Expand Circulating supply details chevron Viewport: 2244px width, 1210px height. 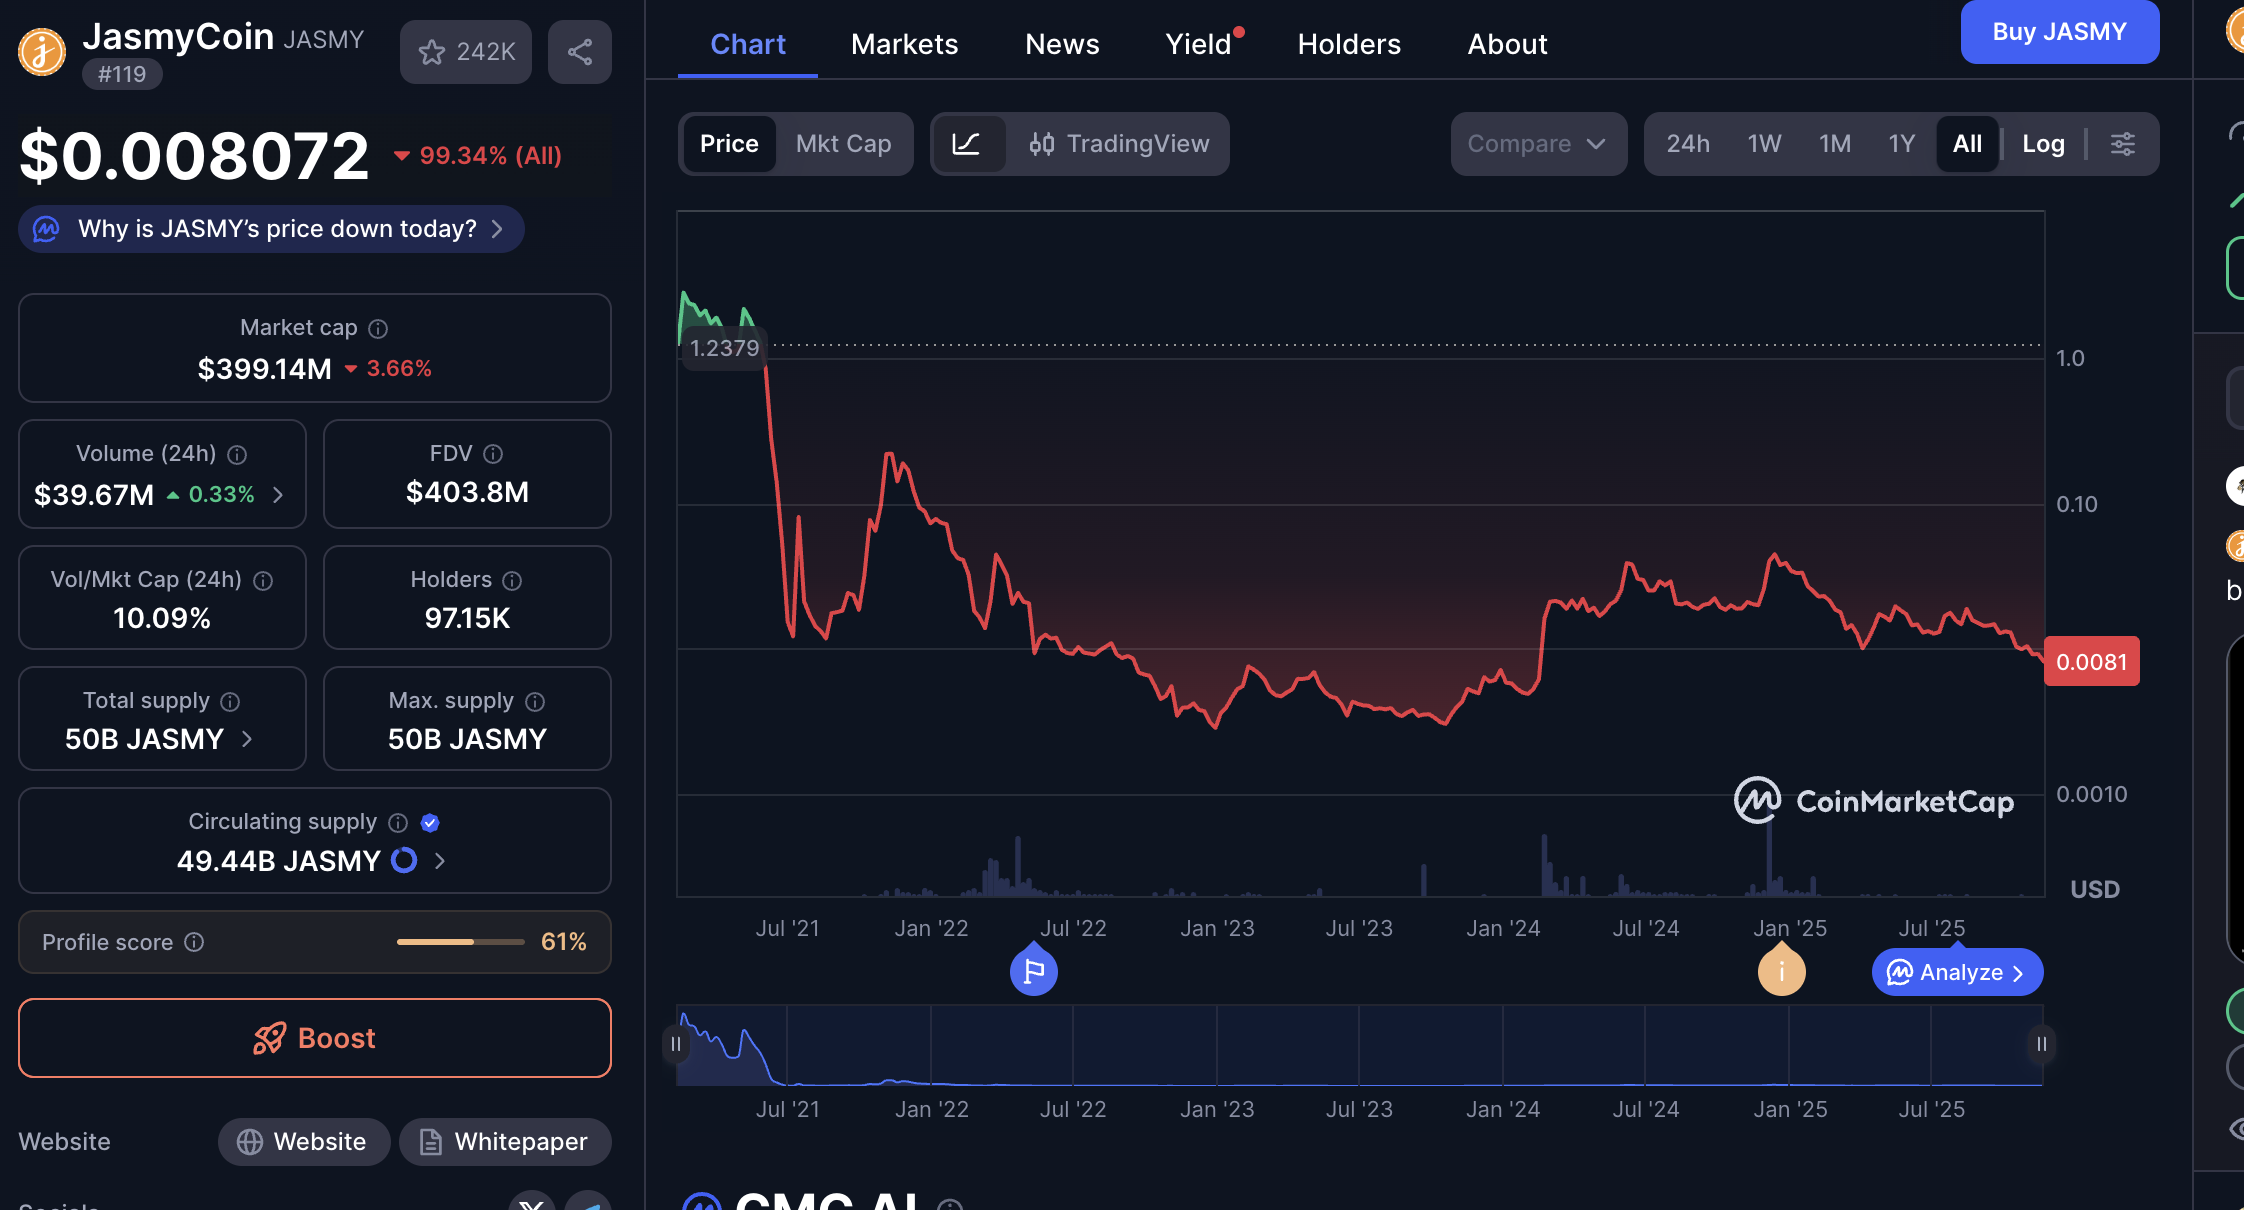pyautogui.click(x=440, y=861)
